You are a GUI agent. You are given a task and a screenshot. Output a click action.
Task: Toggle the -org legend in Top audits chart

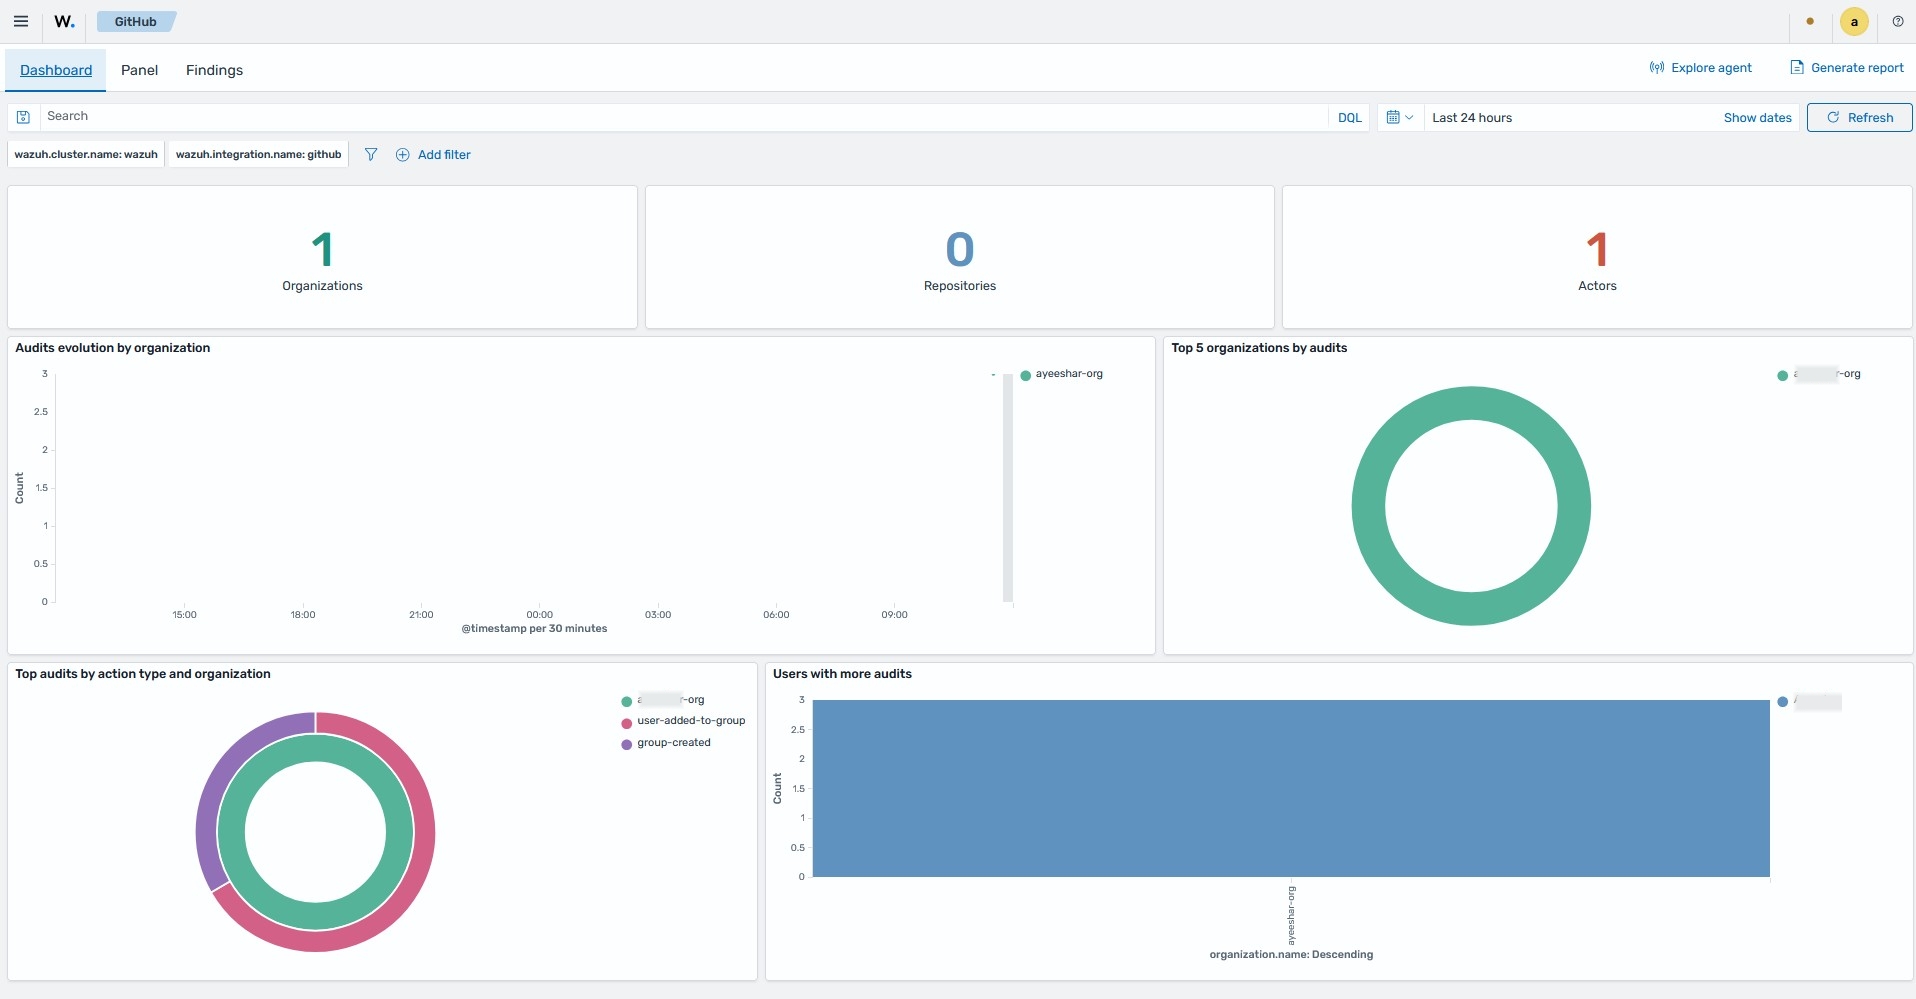coord(662,700)
